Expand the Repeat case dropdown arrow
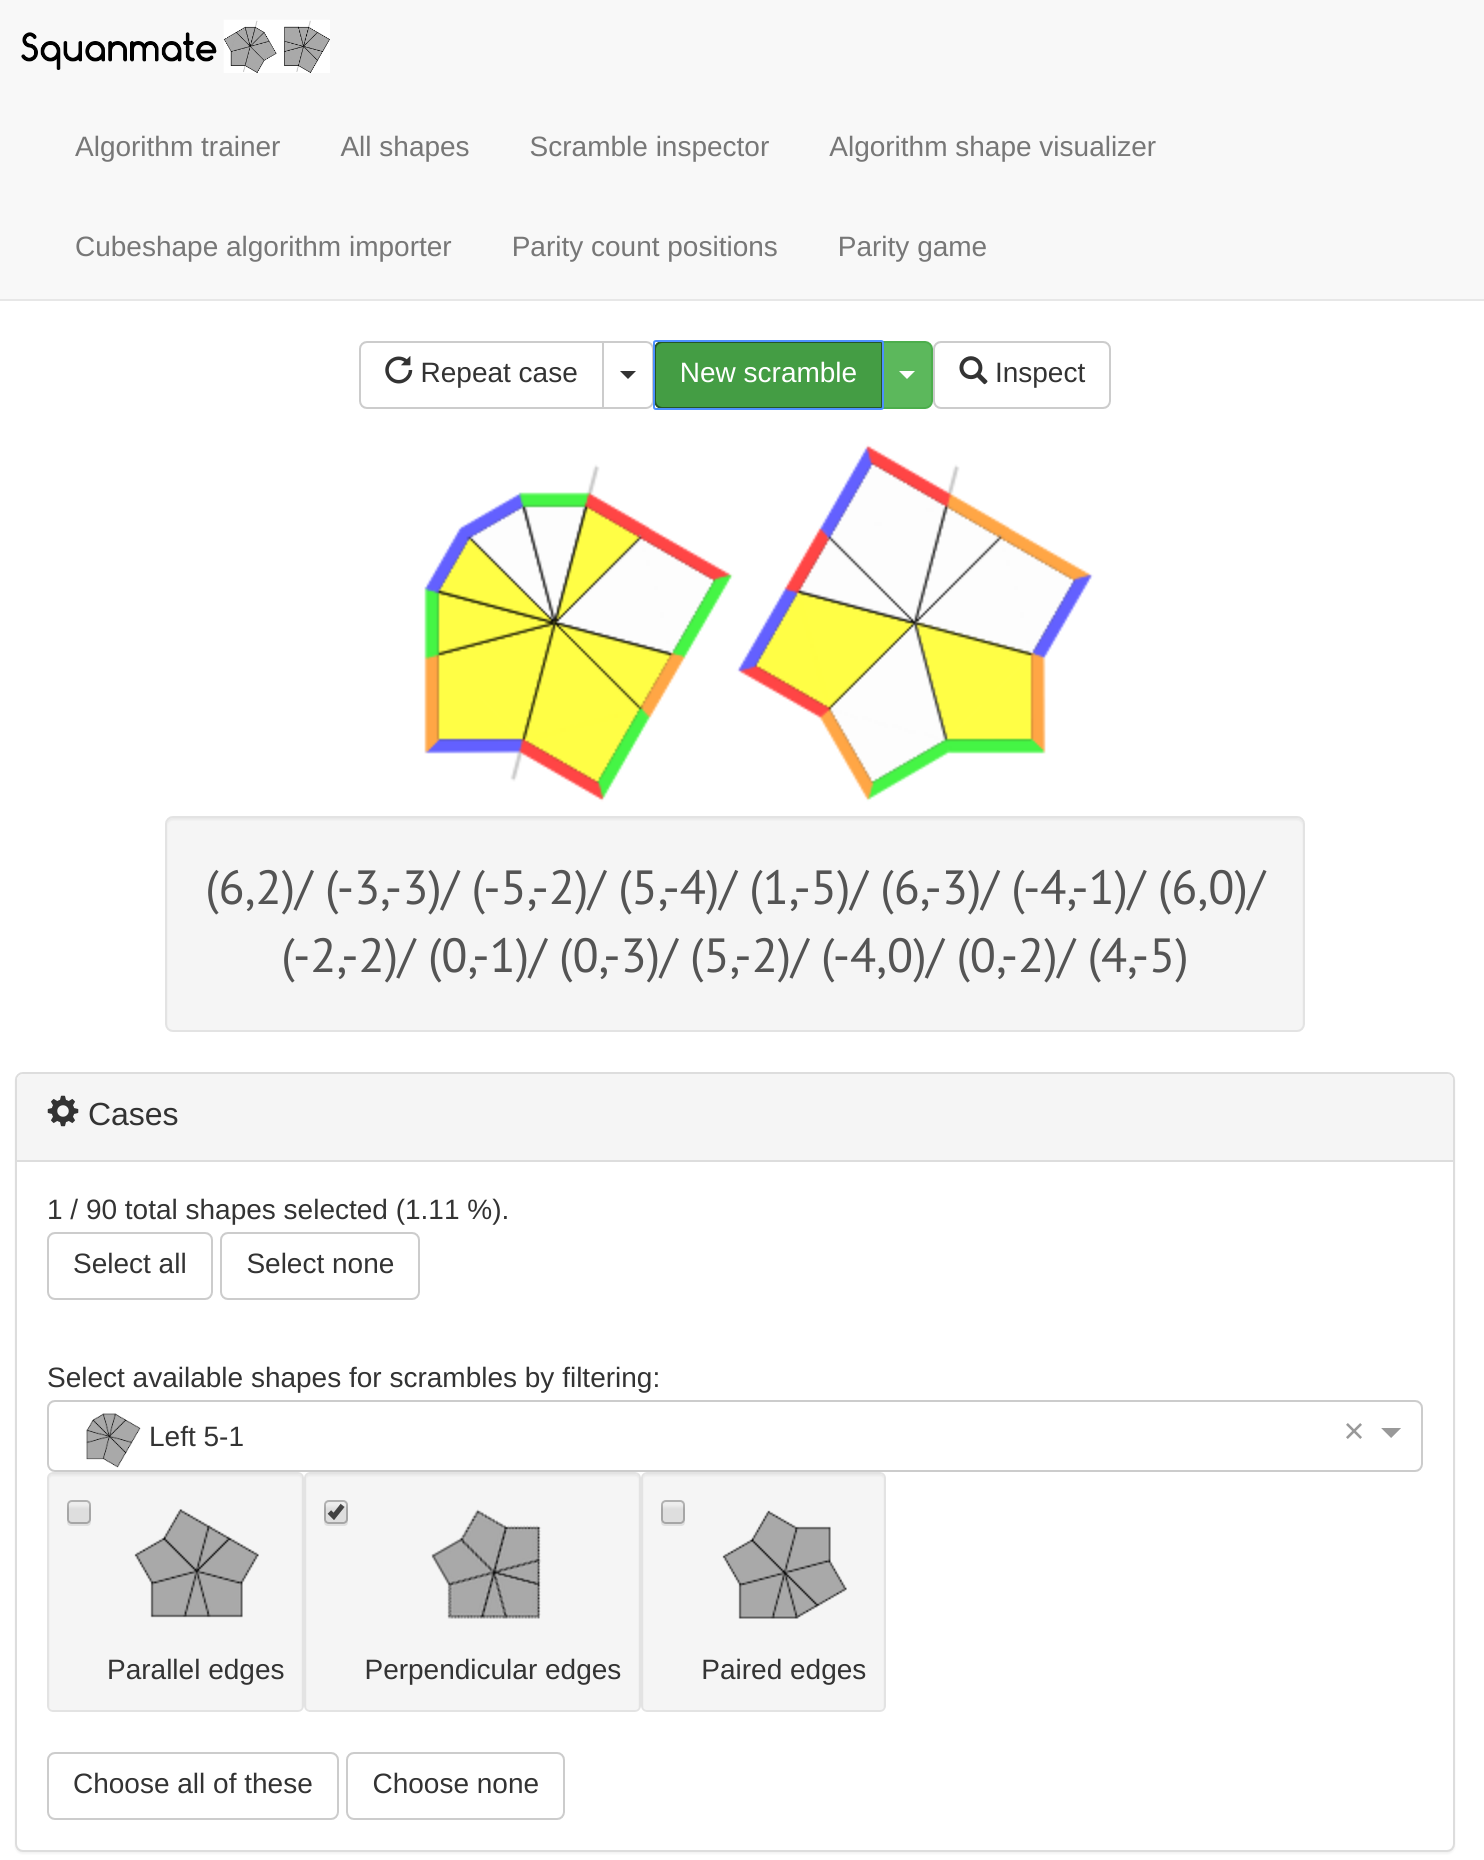Image resolution: width=1484 pixels, height=1860 pixels. pos(628,375)
